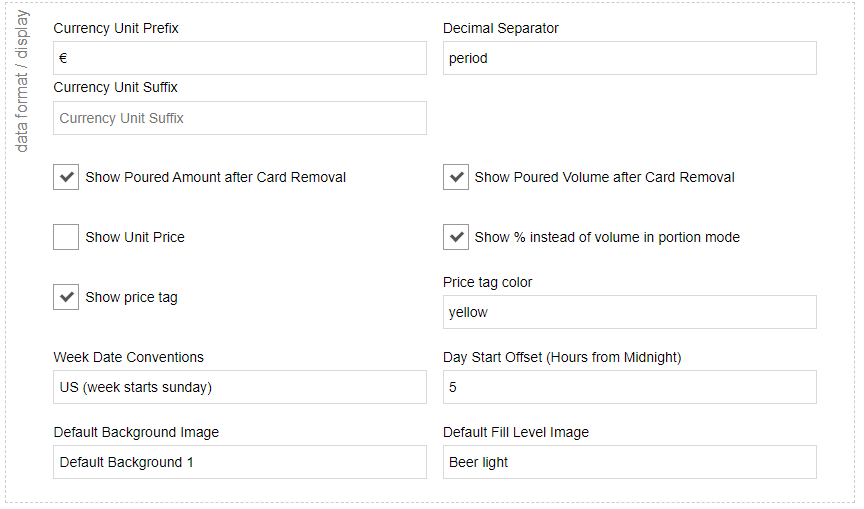Click the 'Week Date Conventions' field label
Screen dimensions: 864x509
pyautogui.click(x=128, y=357)
